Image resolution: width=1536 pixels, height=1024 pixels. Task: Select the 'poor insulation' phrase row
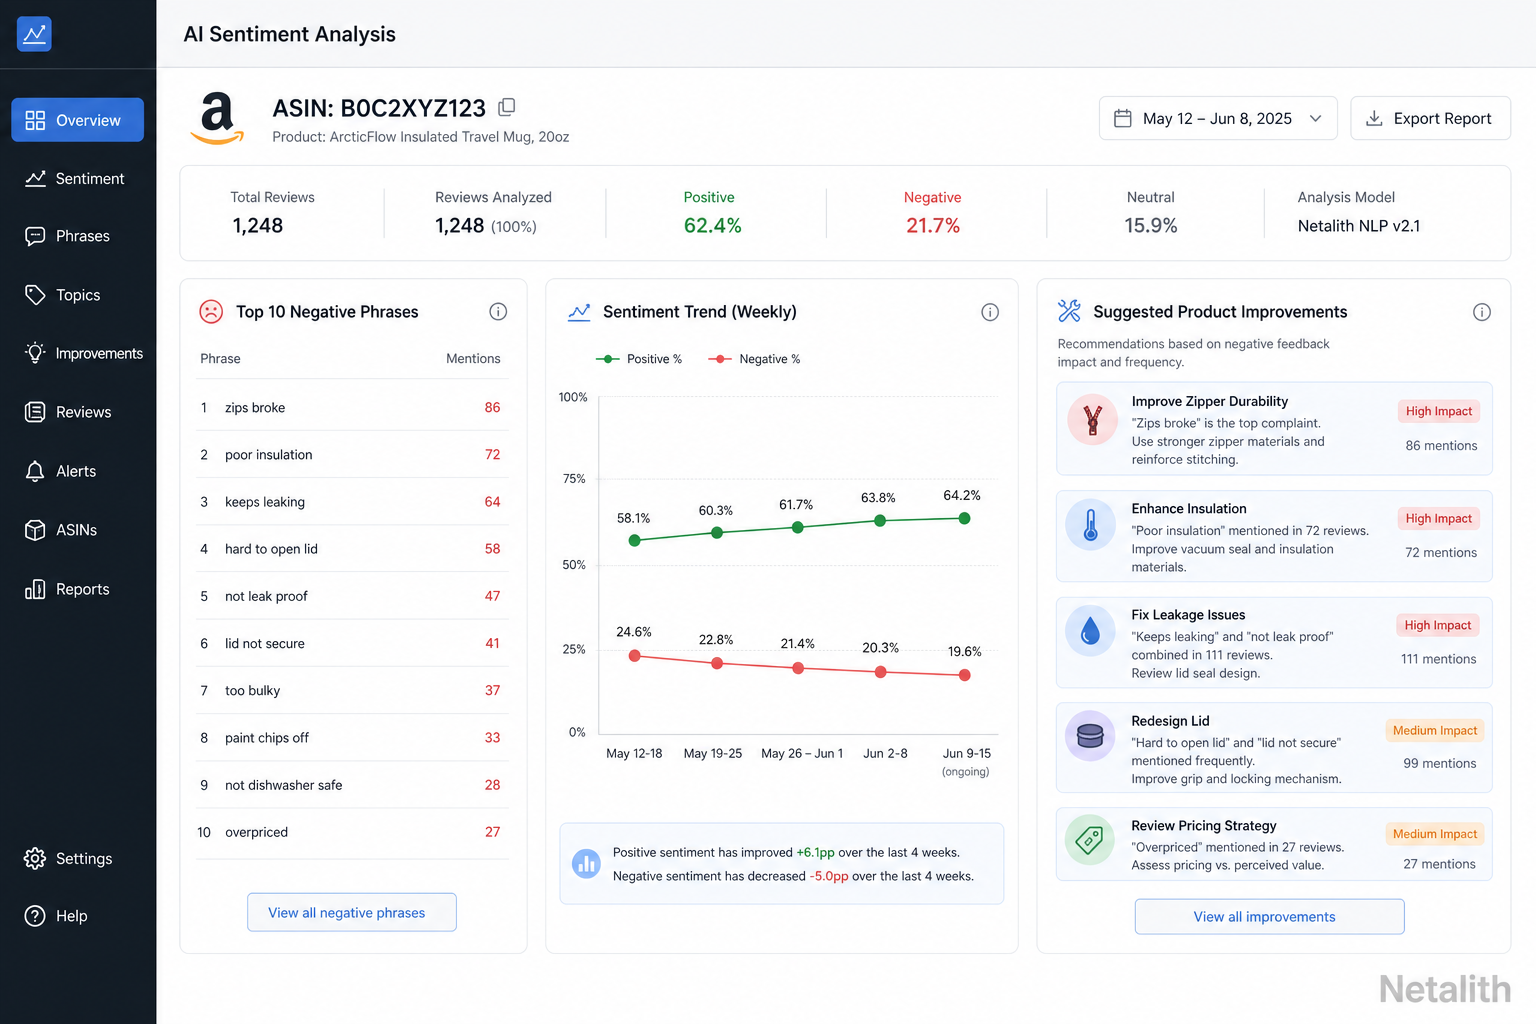coord(352,454)
